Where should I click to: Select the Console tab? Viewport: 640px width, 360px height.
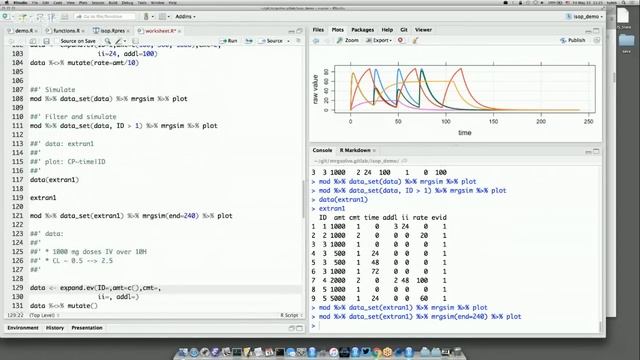(x=322, y=150)
